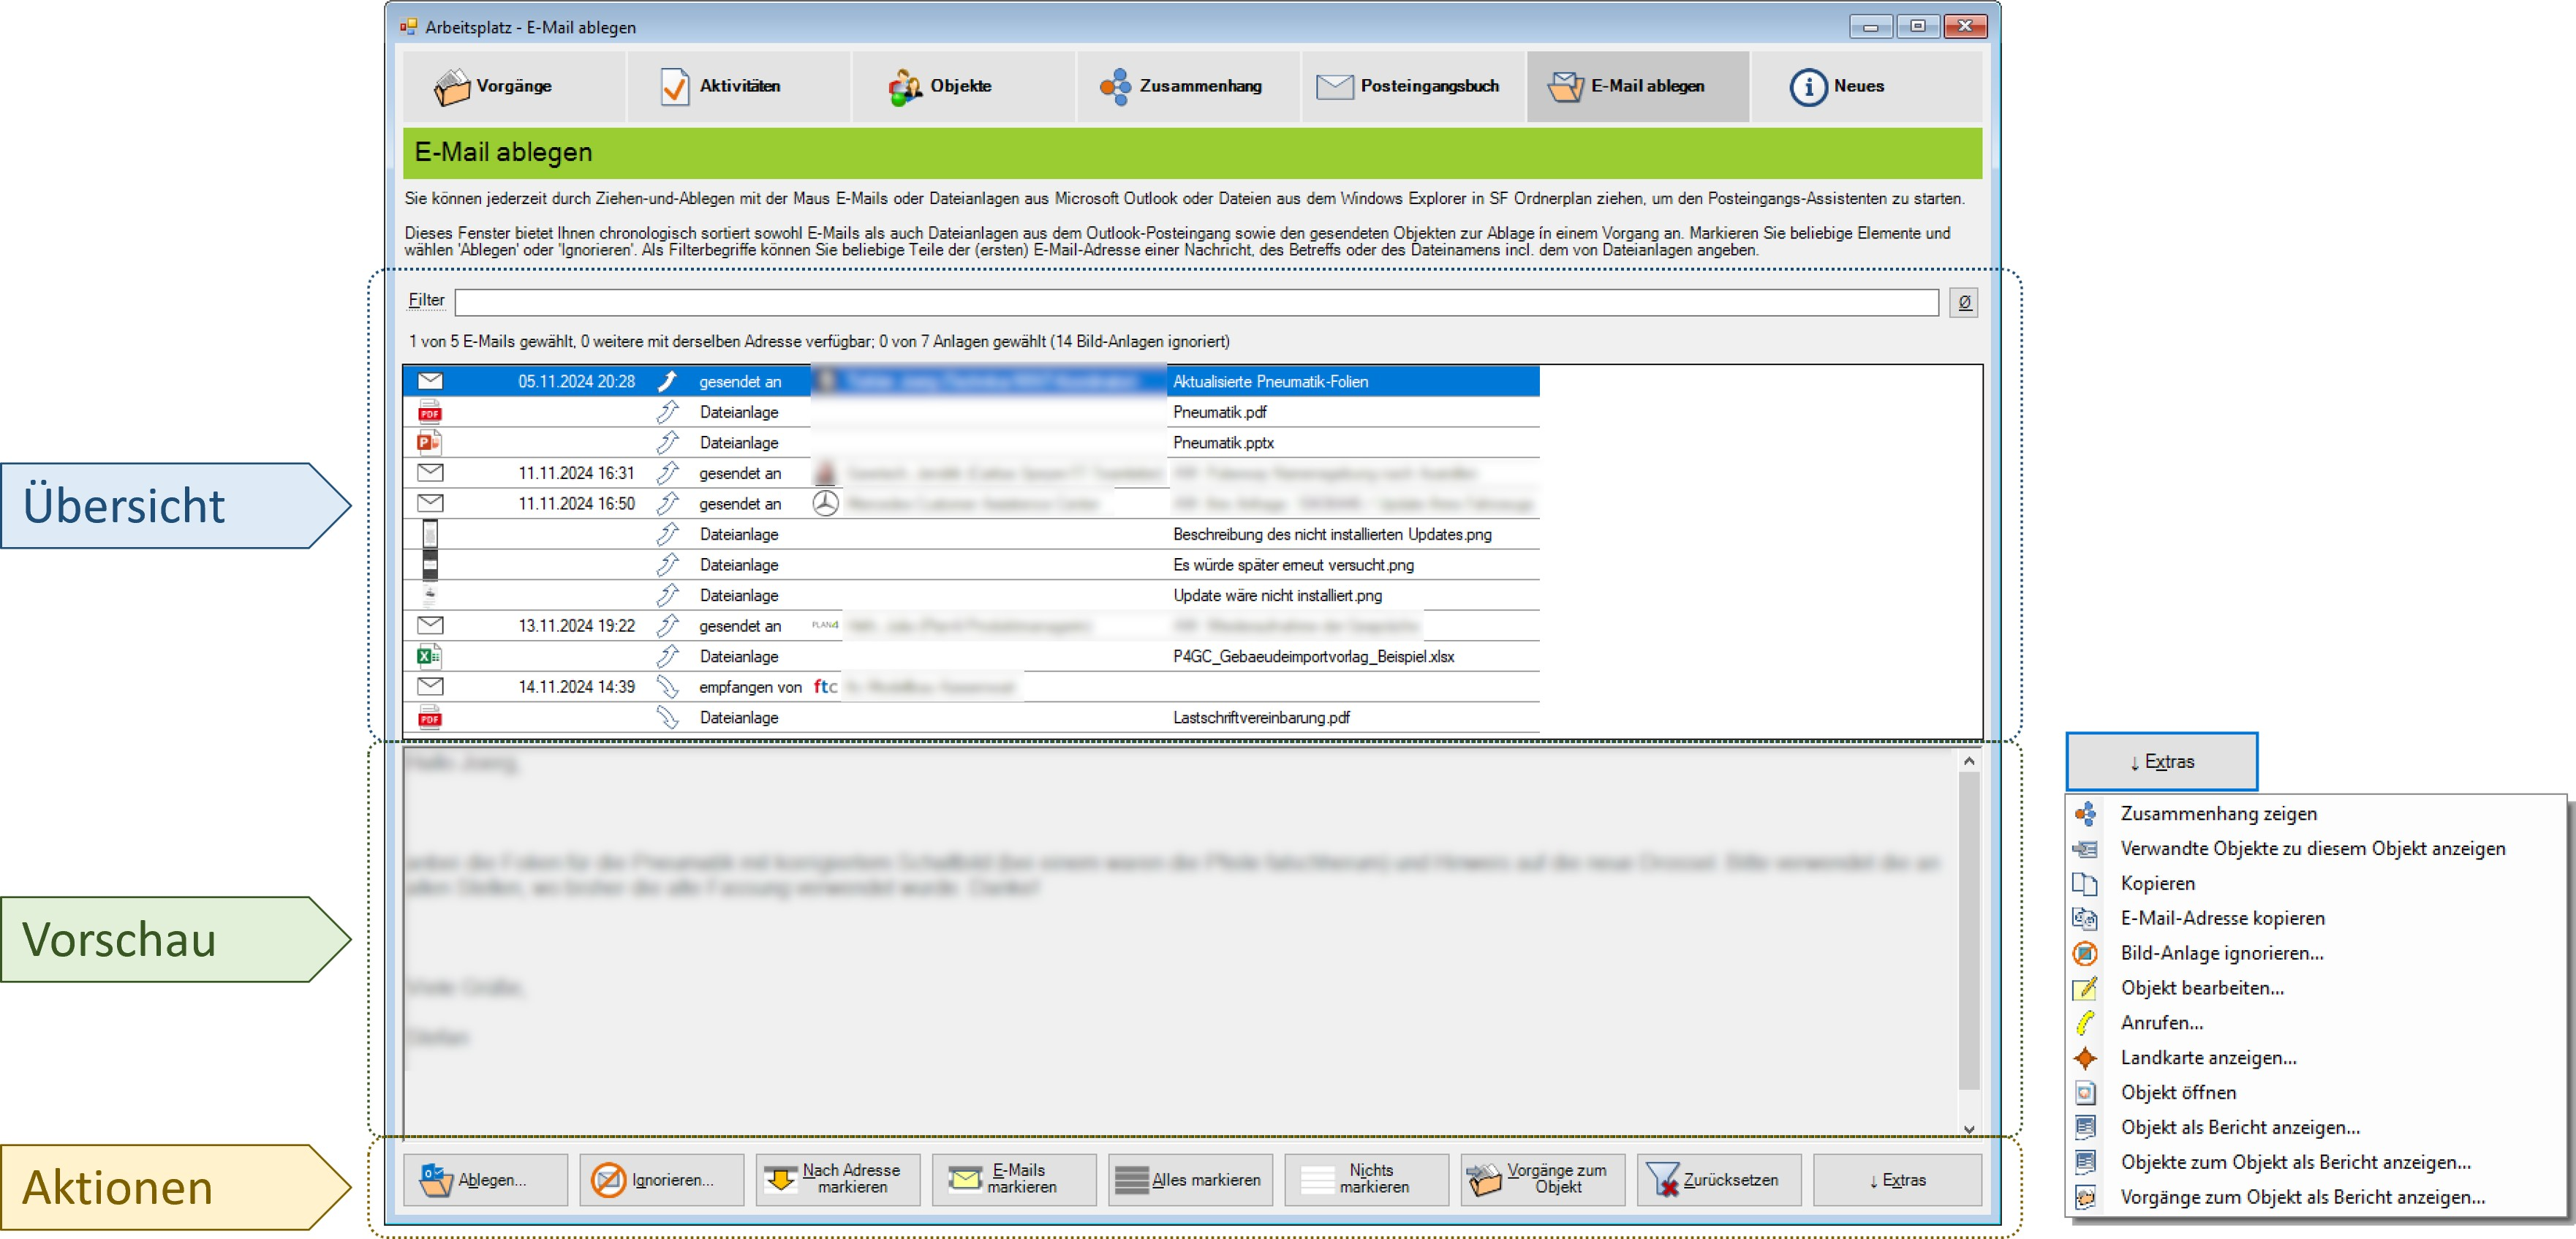The image size is (2576, 1239).
Task: Click Nach Adresse markieren button
Action: point(838,1180)
